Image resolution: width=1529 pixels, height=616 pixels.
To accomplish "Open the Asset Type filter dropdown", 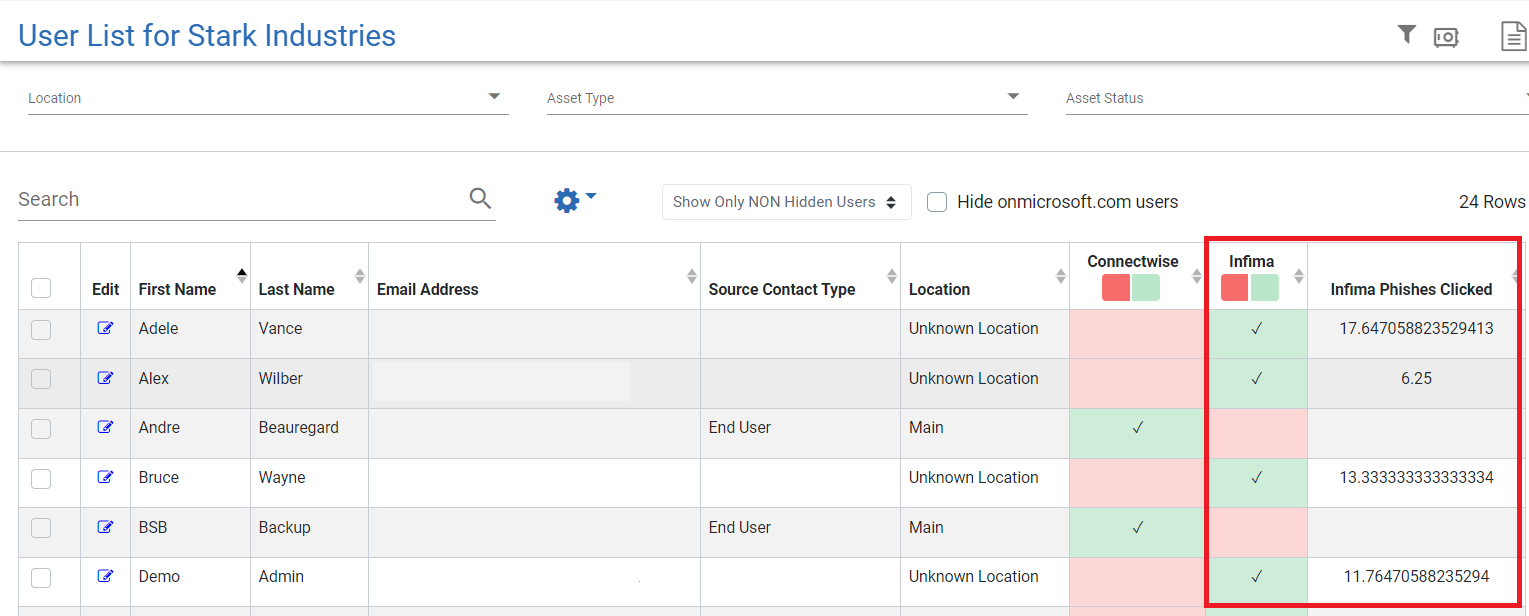I will (x=787, y=98).
